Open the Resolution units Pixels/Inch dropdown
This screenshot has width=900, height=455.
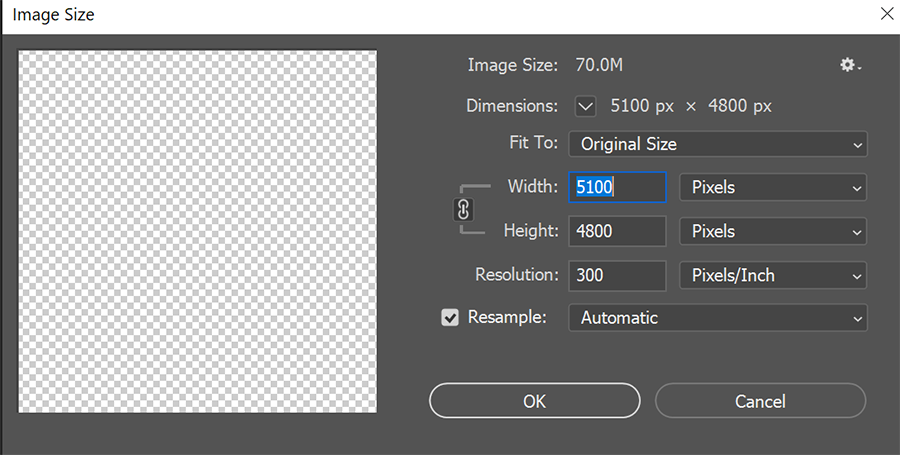[x=773, y=275]
